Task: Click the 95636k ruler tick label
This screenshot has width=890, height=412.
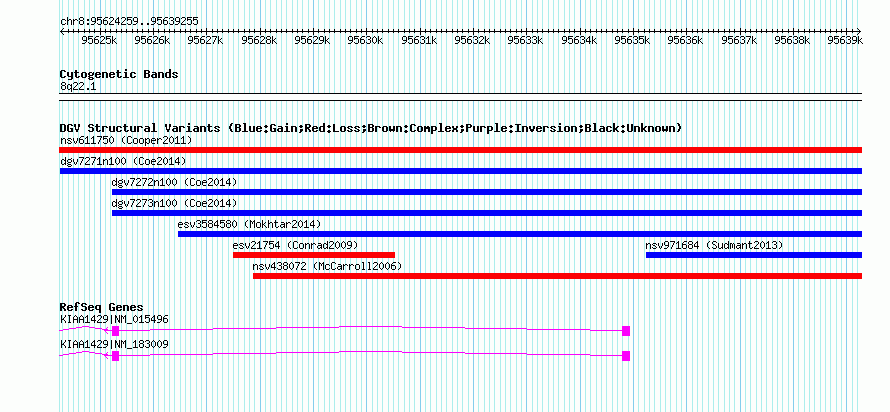Action: point(685,40)
